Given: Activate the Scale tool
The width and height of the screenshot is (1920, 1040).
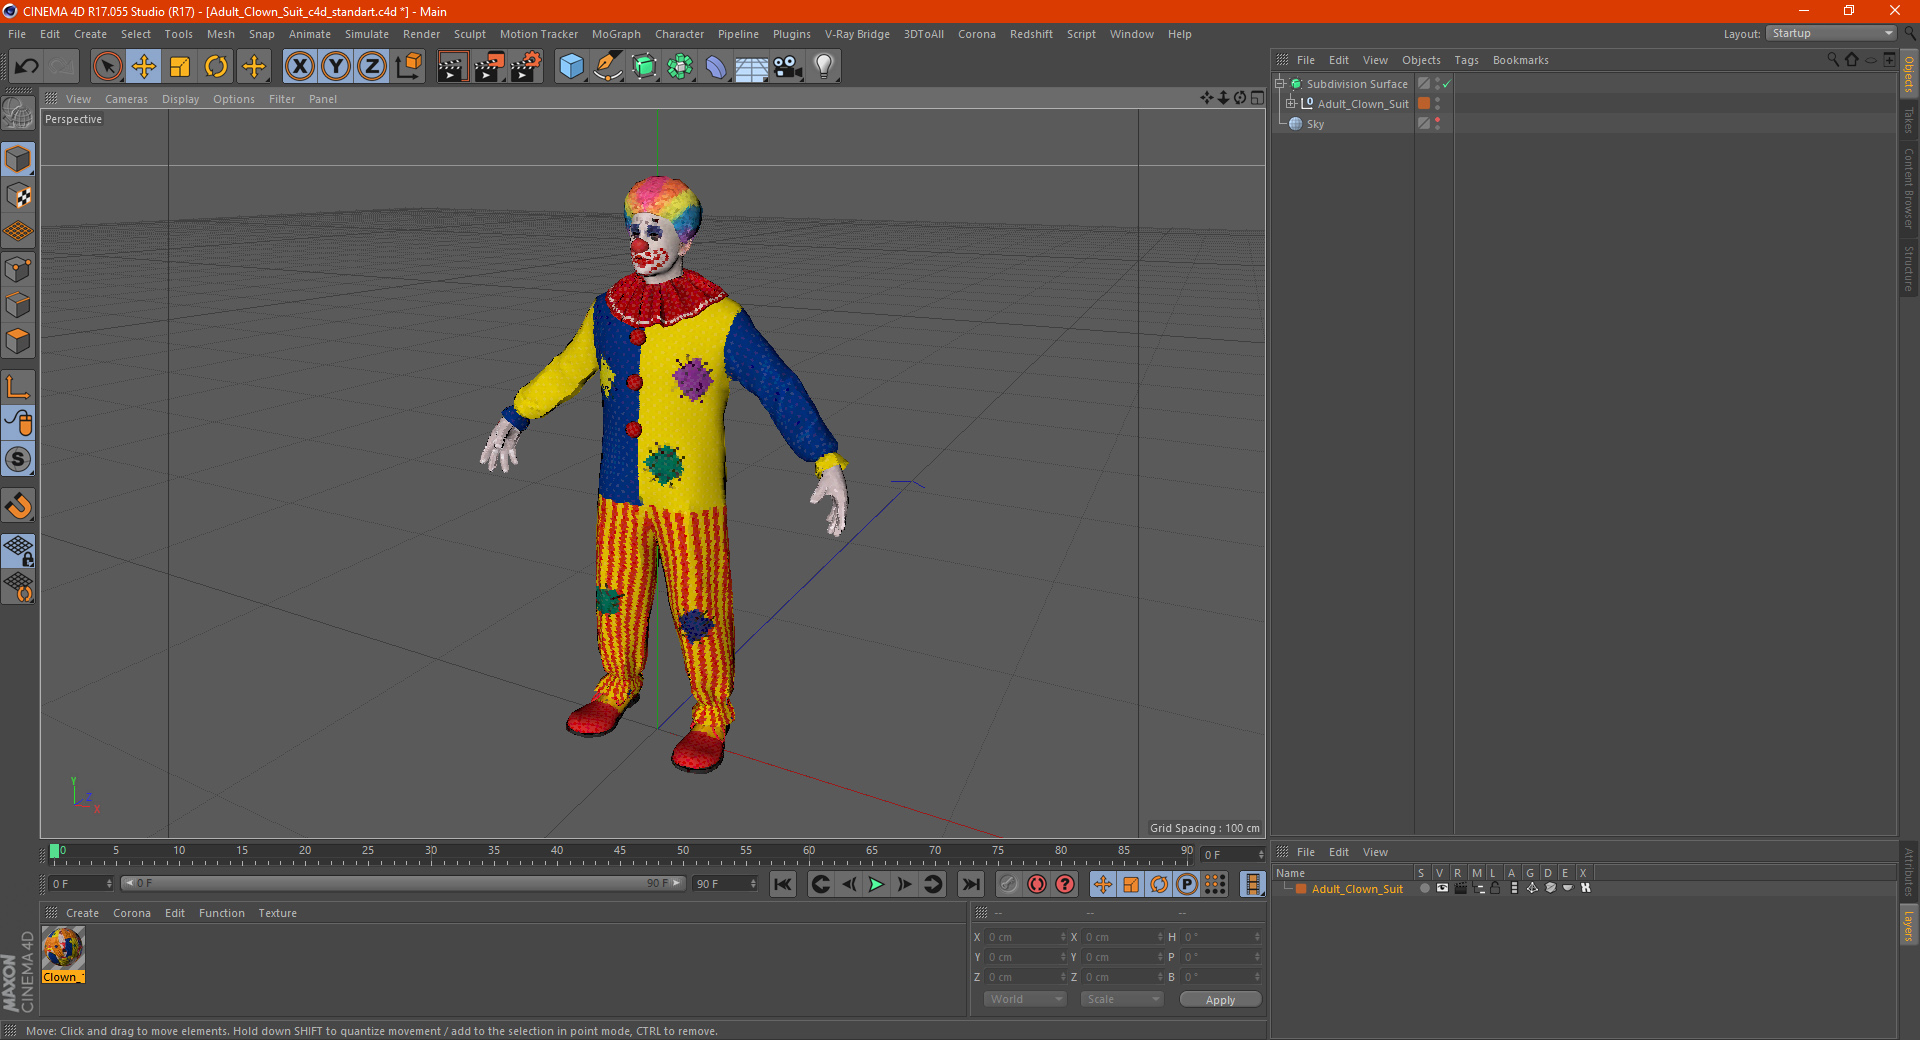Looking at the screenshot, I should [180, 67].
